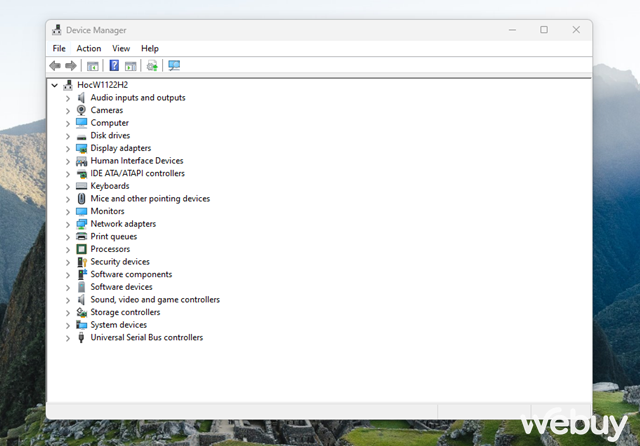640x446 pixels.
Task: Open the View menu
Action: tap(121, 48)
